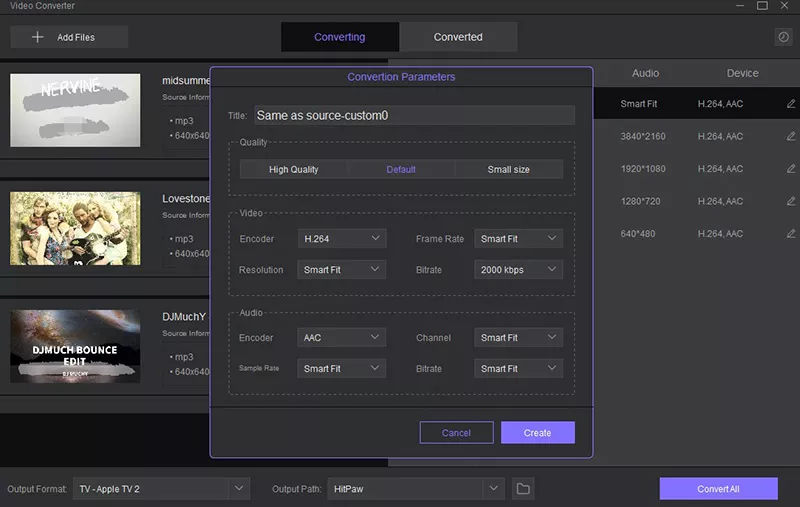Select the DJMuch Bounce Edit thumbnail
The width and height of the screenshot is (800, 507).
coord(75,346)
